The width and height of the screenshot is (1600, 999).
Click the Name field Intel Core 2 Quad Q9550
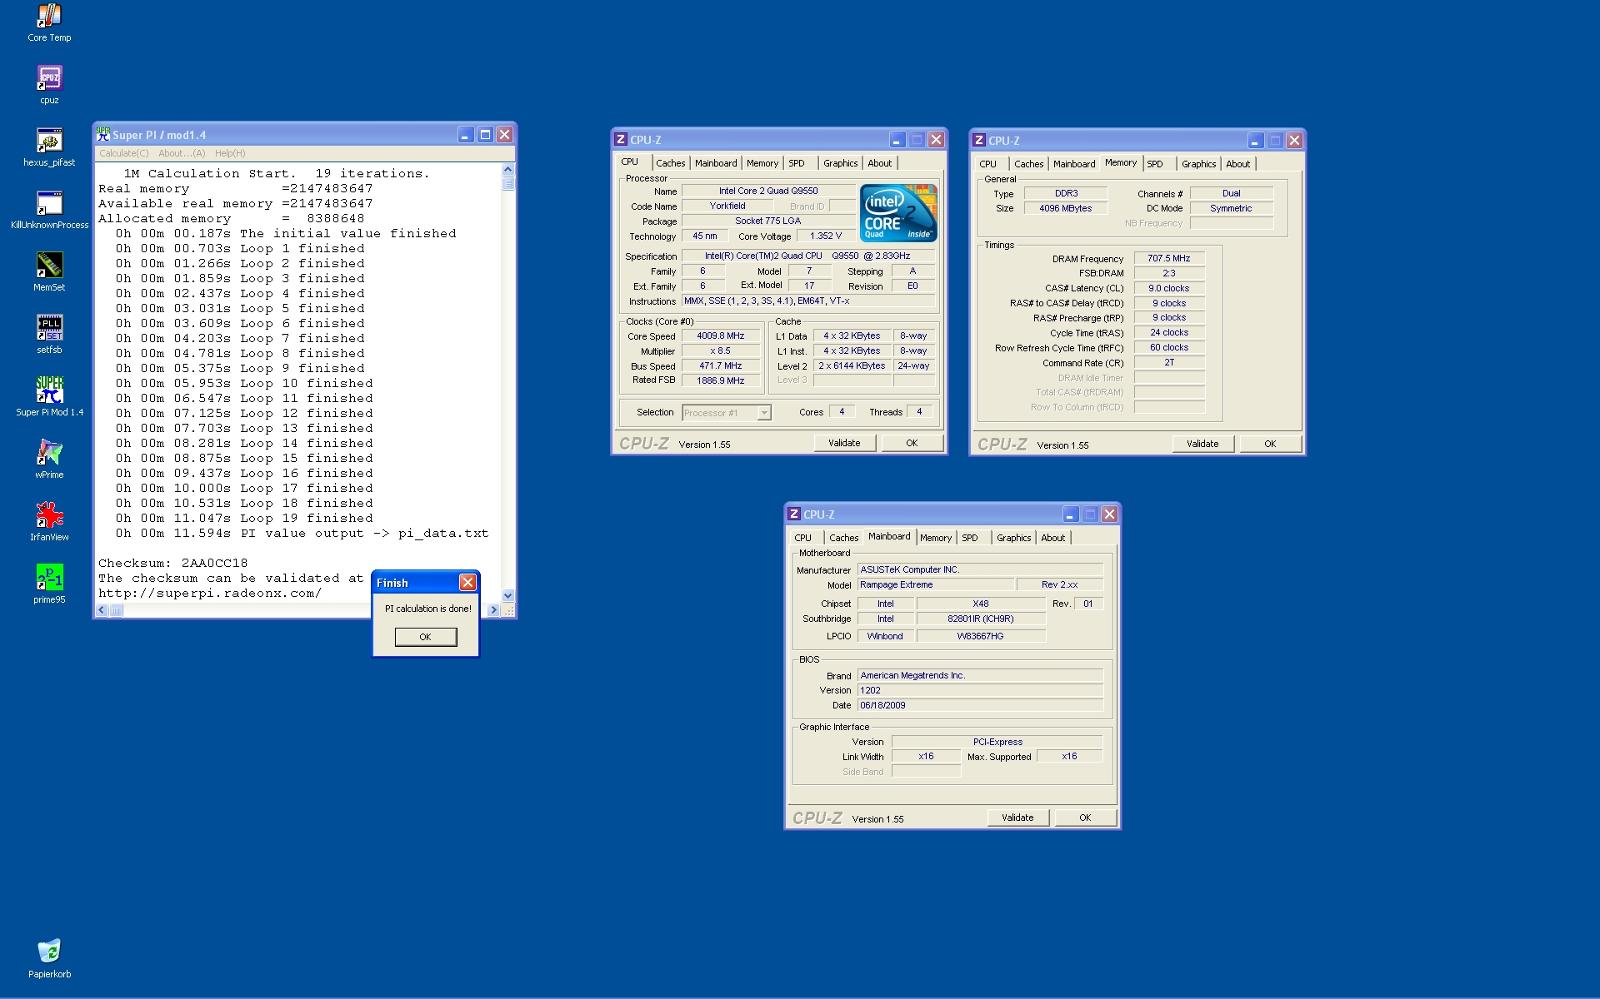[769, 191]
